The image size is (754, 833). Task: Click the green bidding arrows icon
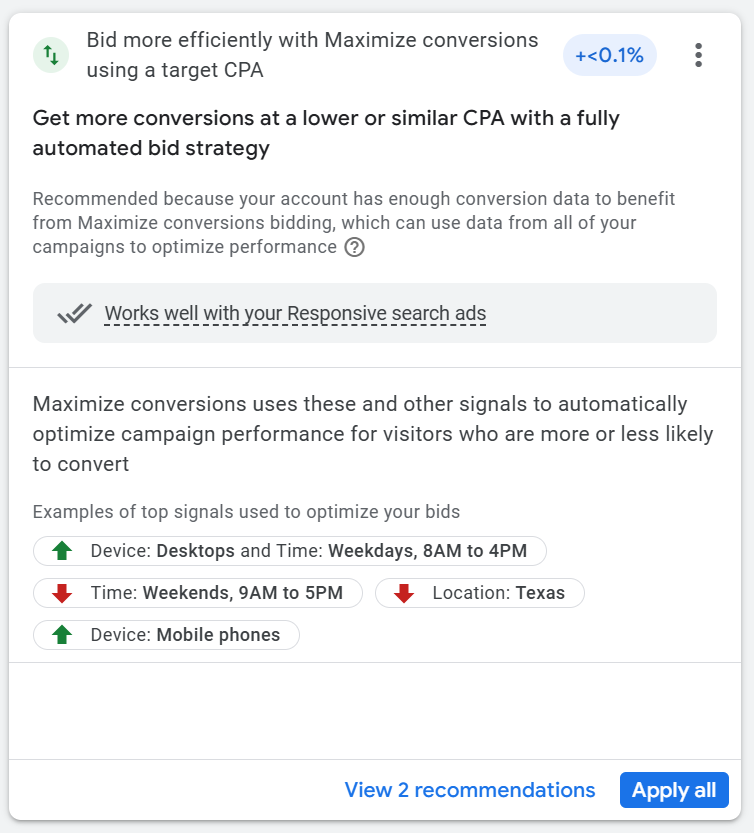click(51, 55)
